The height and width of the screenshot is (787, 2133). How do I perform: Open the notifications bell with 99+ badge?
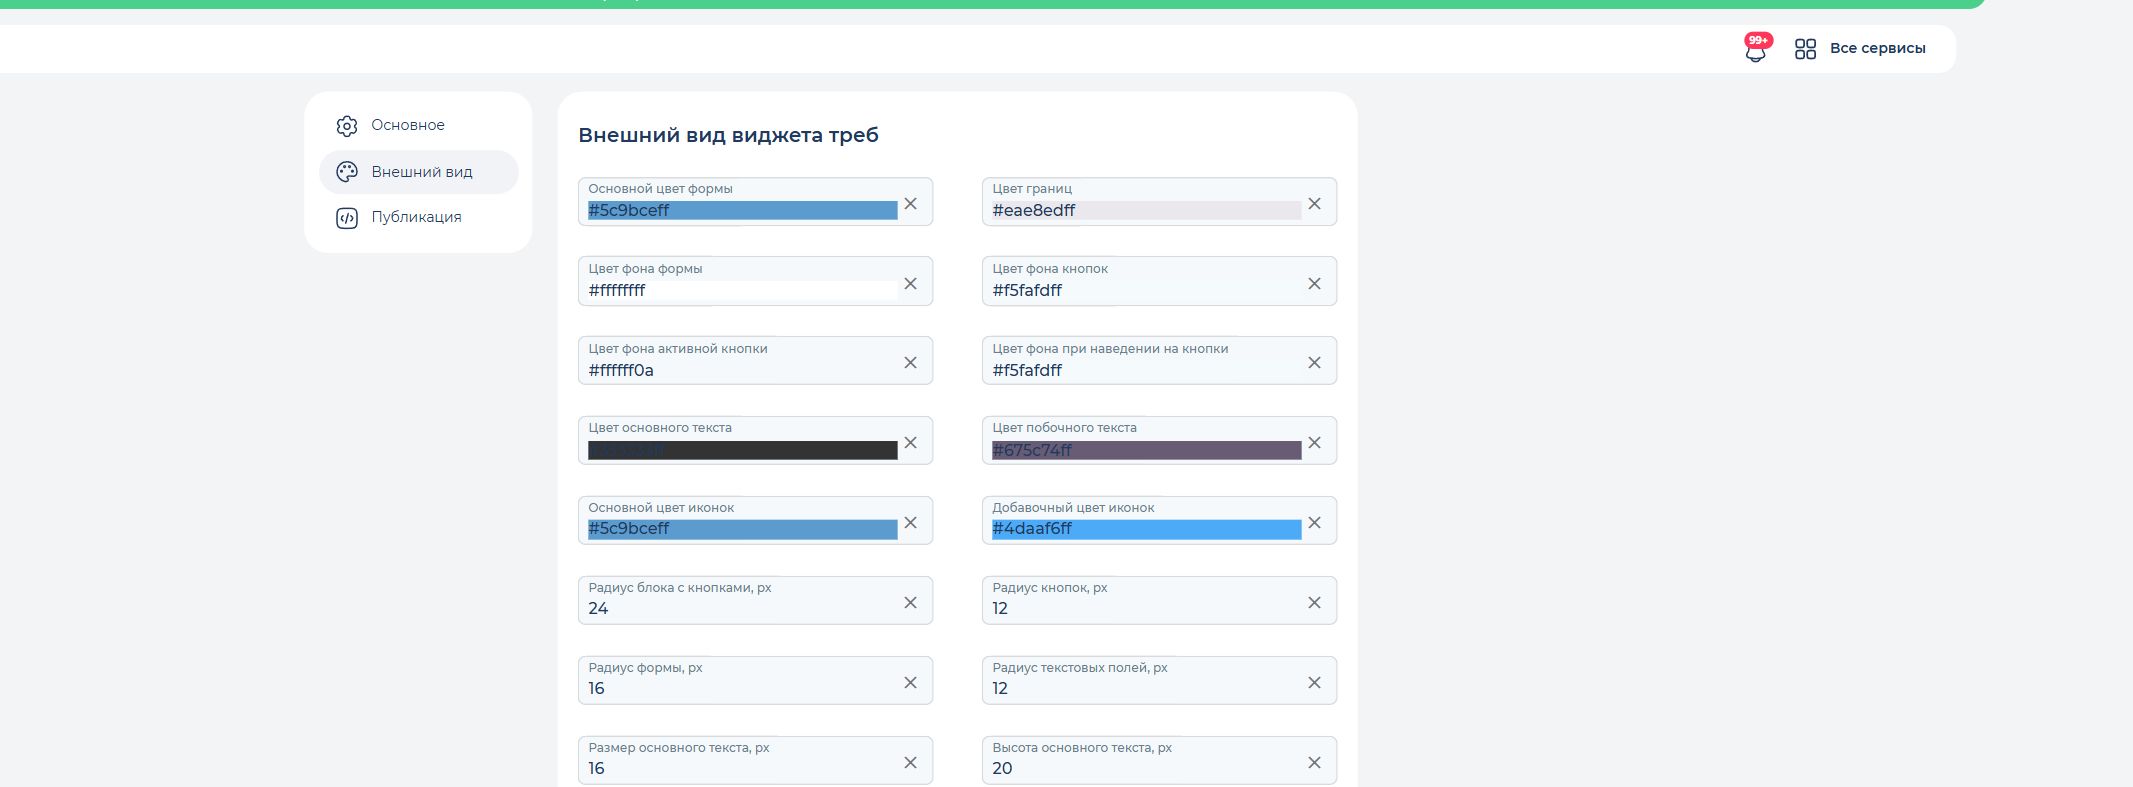tap(1756, 48)
